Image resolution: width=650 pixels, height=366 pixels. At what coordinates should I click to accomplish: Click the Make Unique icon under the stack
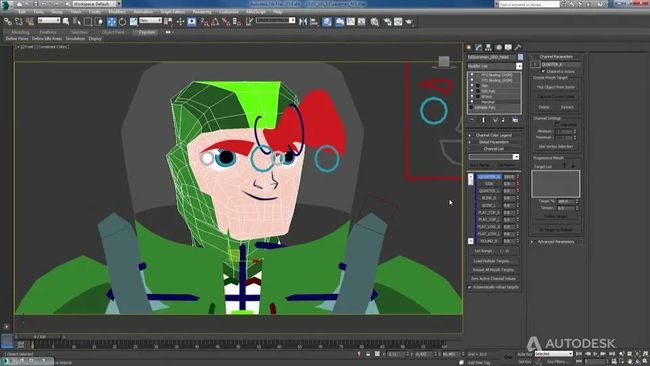point(495,120)
